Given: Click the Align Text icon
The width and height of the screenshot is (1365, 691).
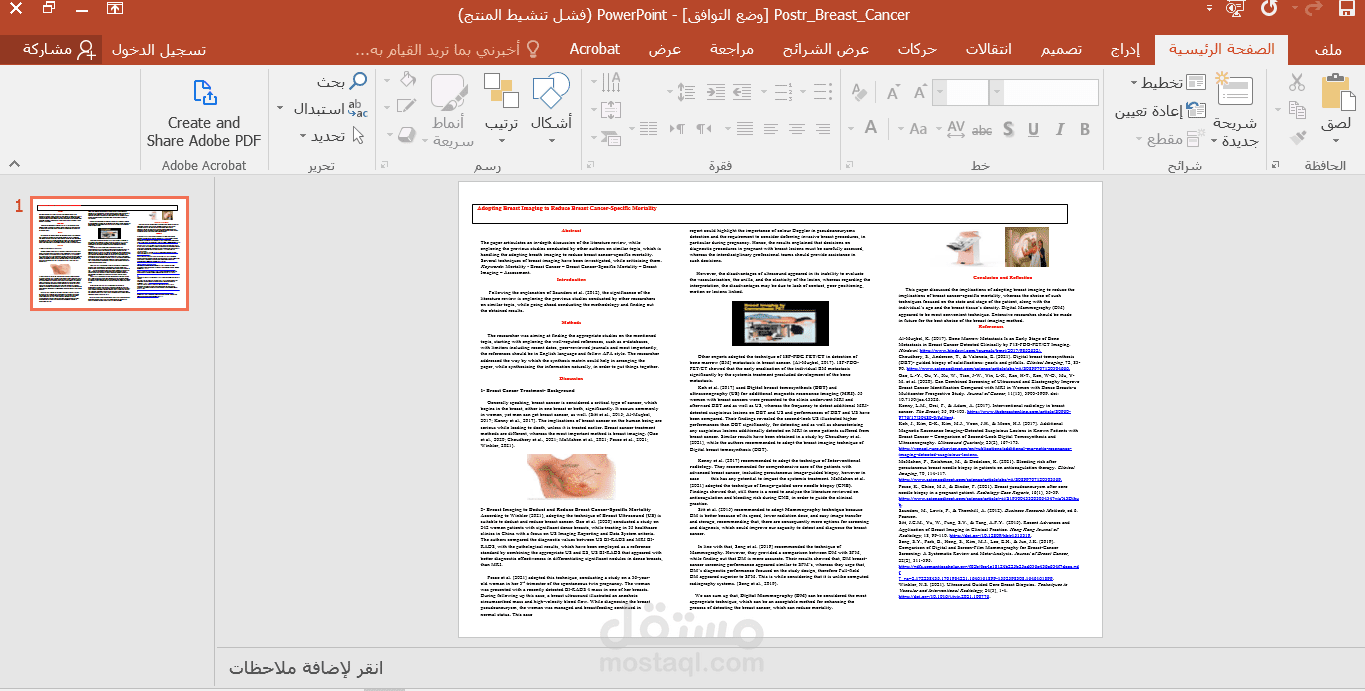Looking at the screenshot, I should tap(611, 109).
